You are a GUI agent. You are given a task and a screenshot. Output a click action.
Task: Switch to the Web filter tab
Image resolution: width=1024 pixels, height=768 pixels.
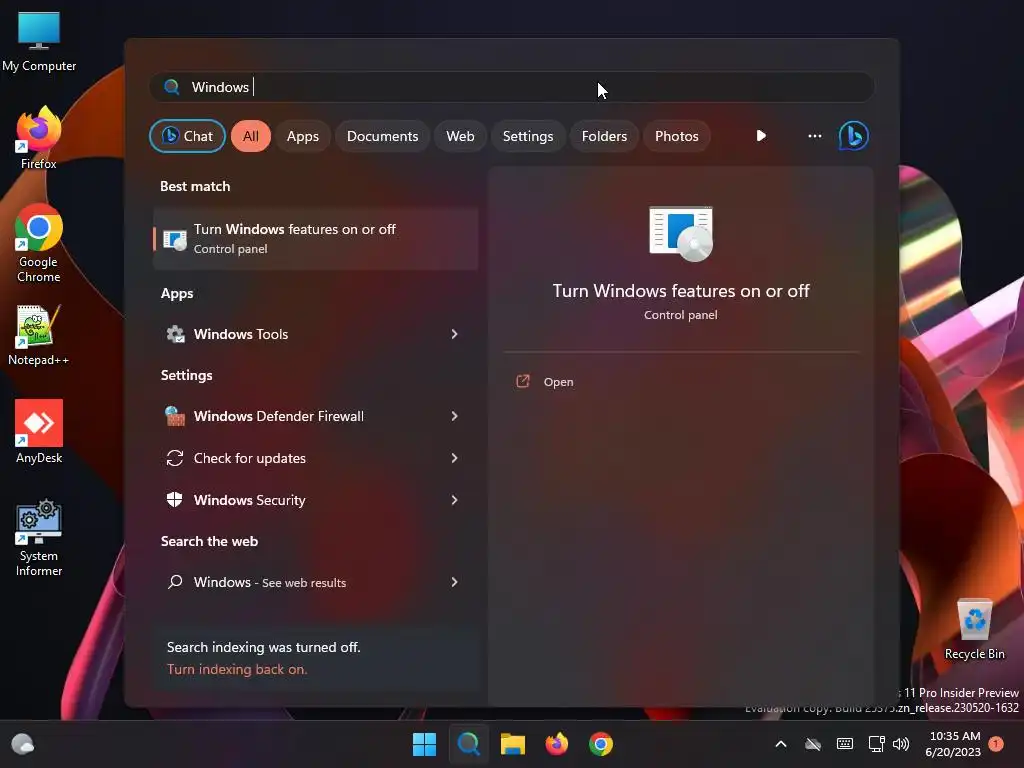460,136
